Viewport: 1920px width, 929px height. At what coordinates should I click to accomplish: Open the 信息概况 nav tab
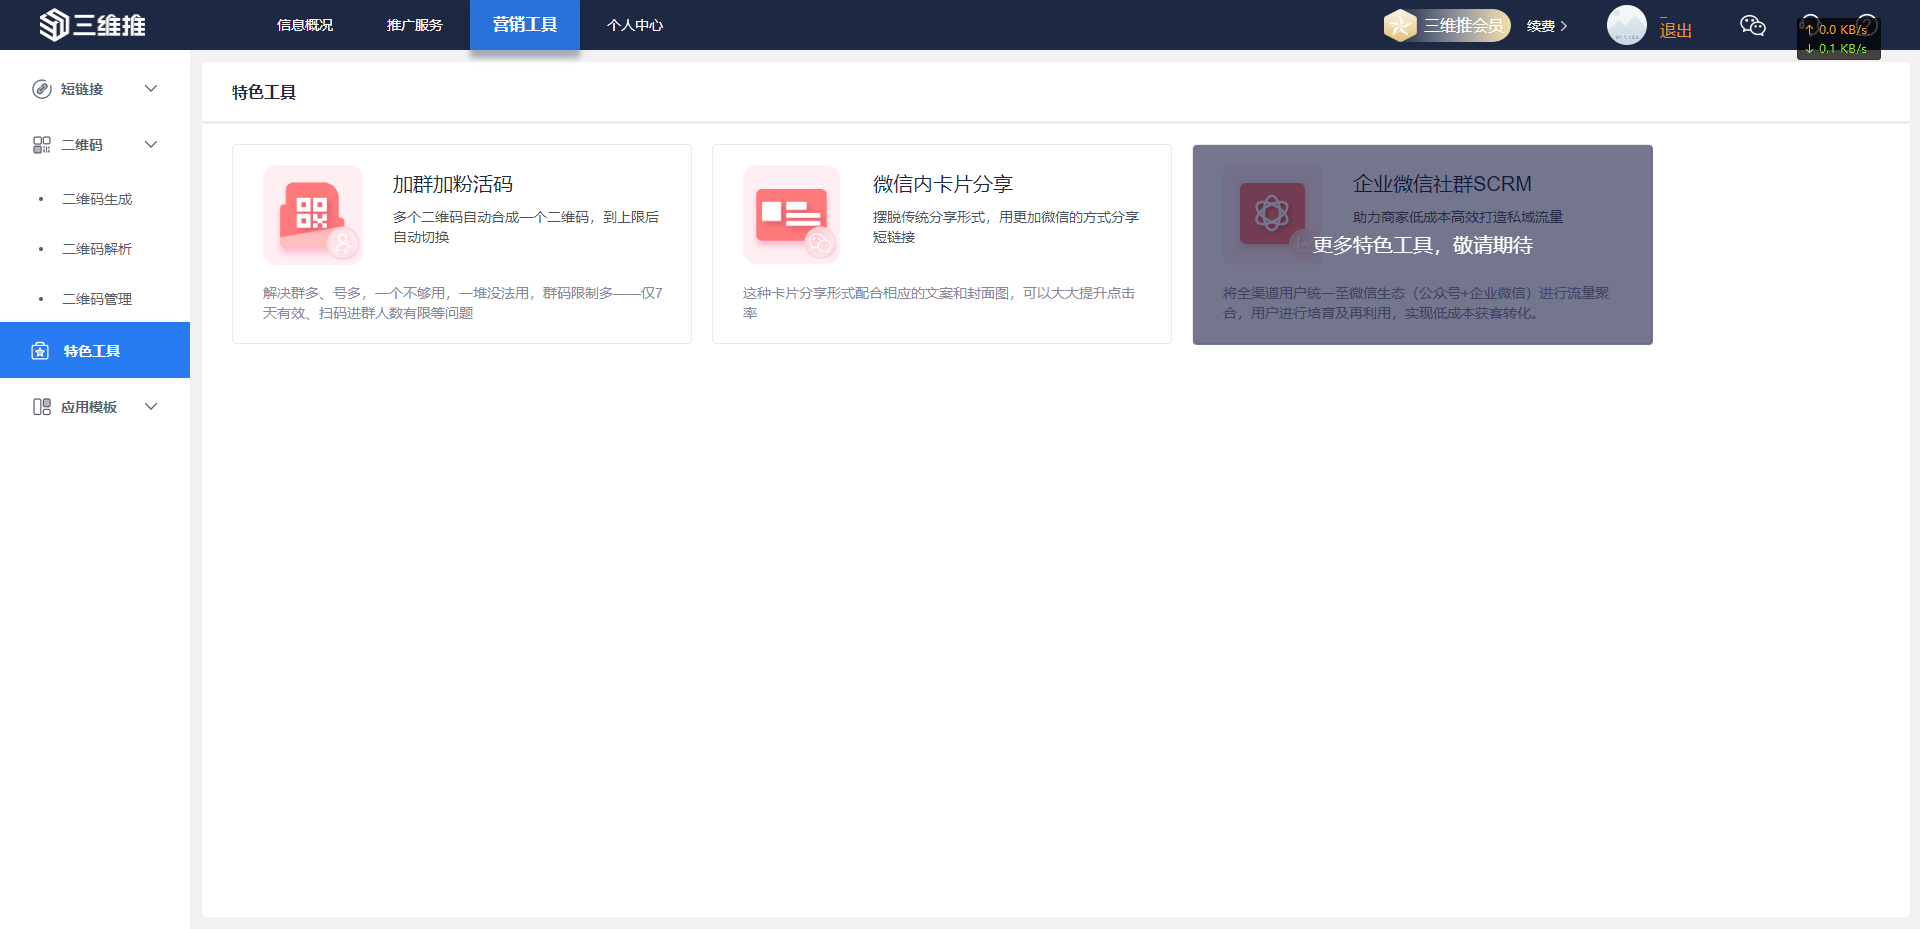[x=305, y=25]
